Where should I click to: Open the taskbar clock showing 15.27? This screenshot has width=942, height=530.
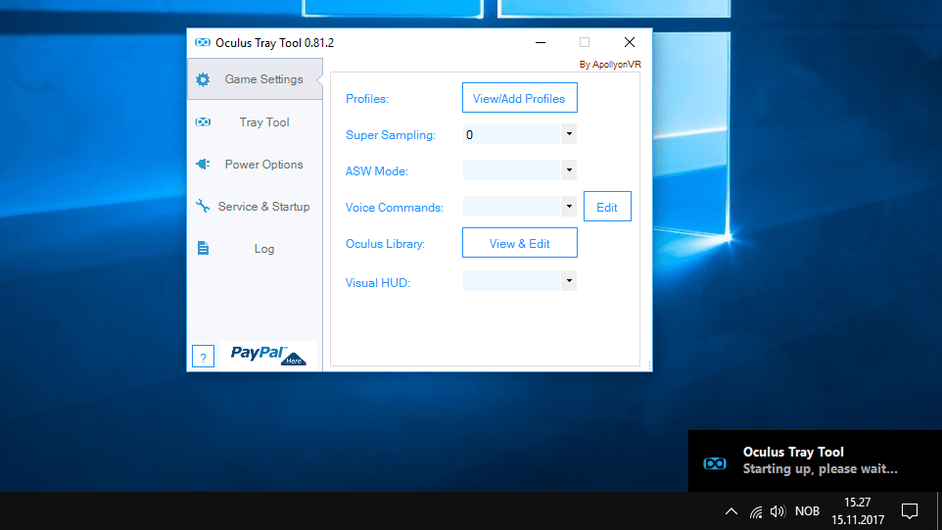(x=857, y=511)
